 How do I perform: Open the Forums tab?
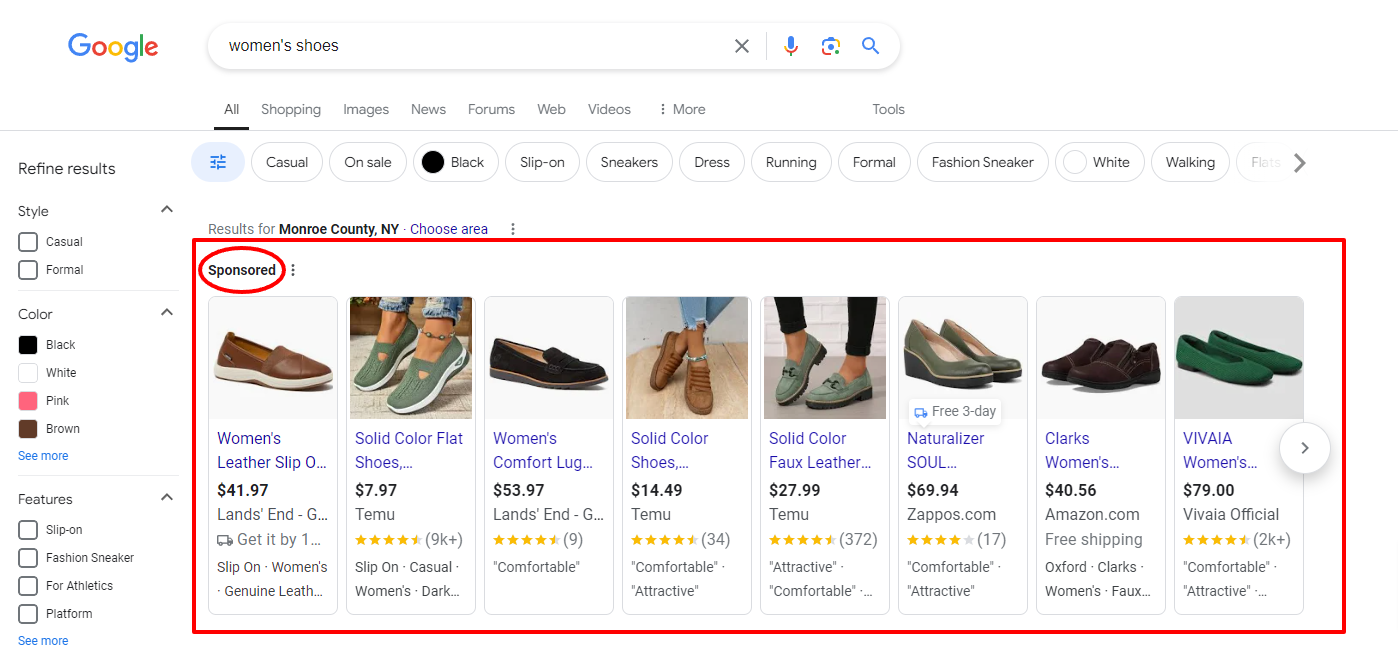(x=491, y=109)
